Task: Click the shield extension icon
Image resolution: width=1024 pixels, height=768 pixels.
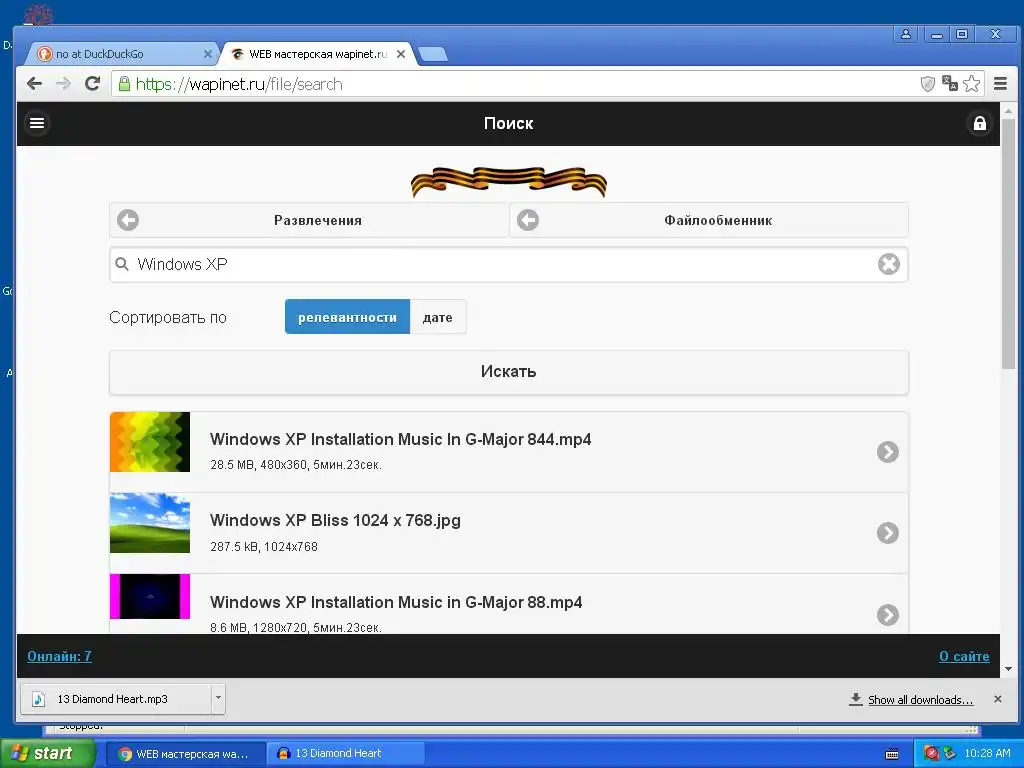Action: [x=927, y=84]
